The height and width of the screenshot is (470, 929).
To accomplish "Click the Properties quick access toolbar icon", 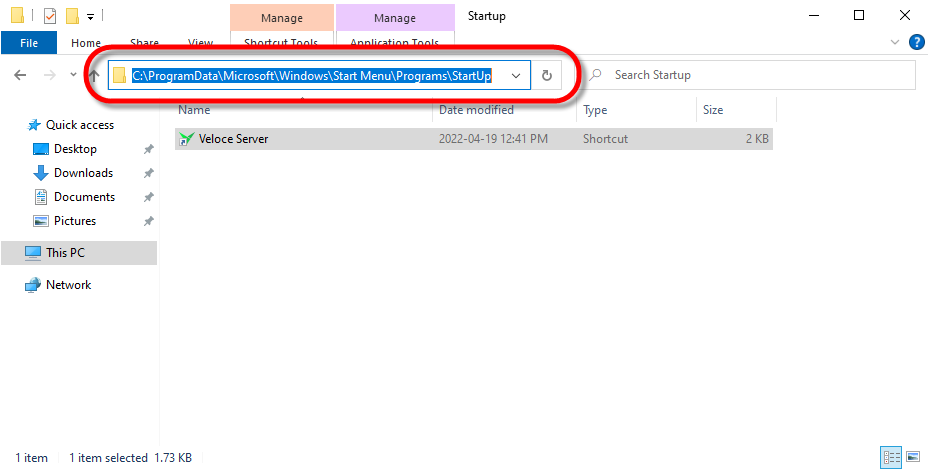I will click(50, 16).
